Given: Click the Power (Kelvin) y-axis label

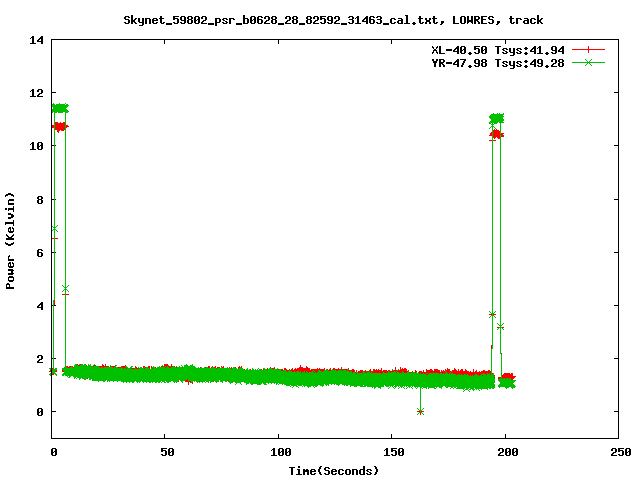Looking at the screenshot, I should click(x=10, y=241).
